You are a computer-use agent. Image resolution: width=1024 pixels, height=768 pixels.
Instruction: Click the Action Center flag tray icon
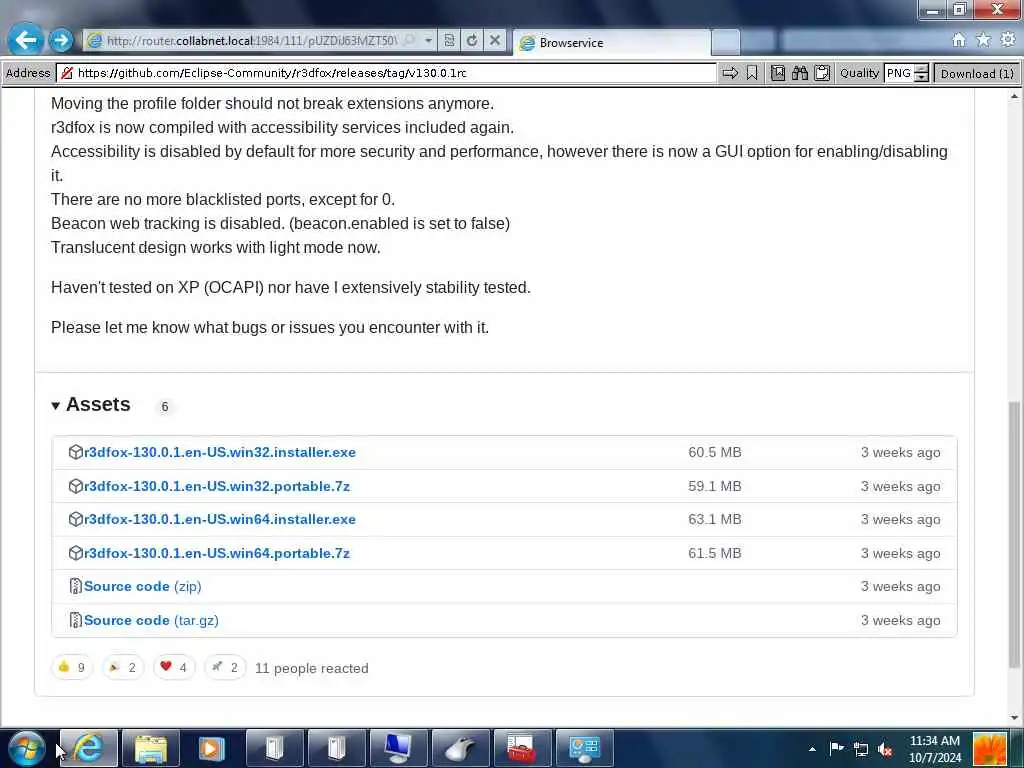click(x=837, y=748)
